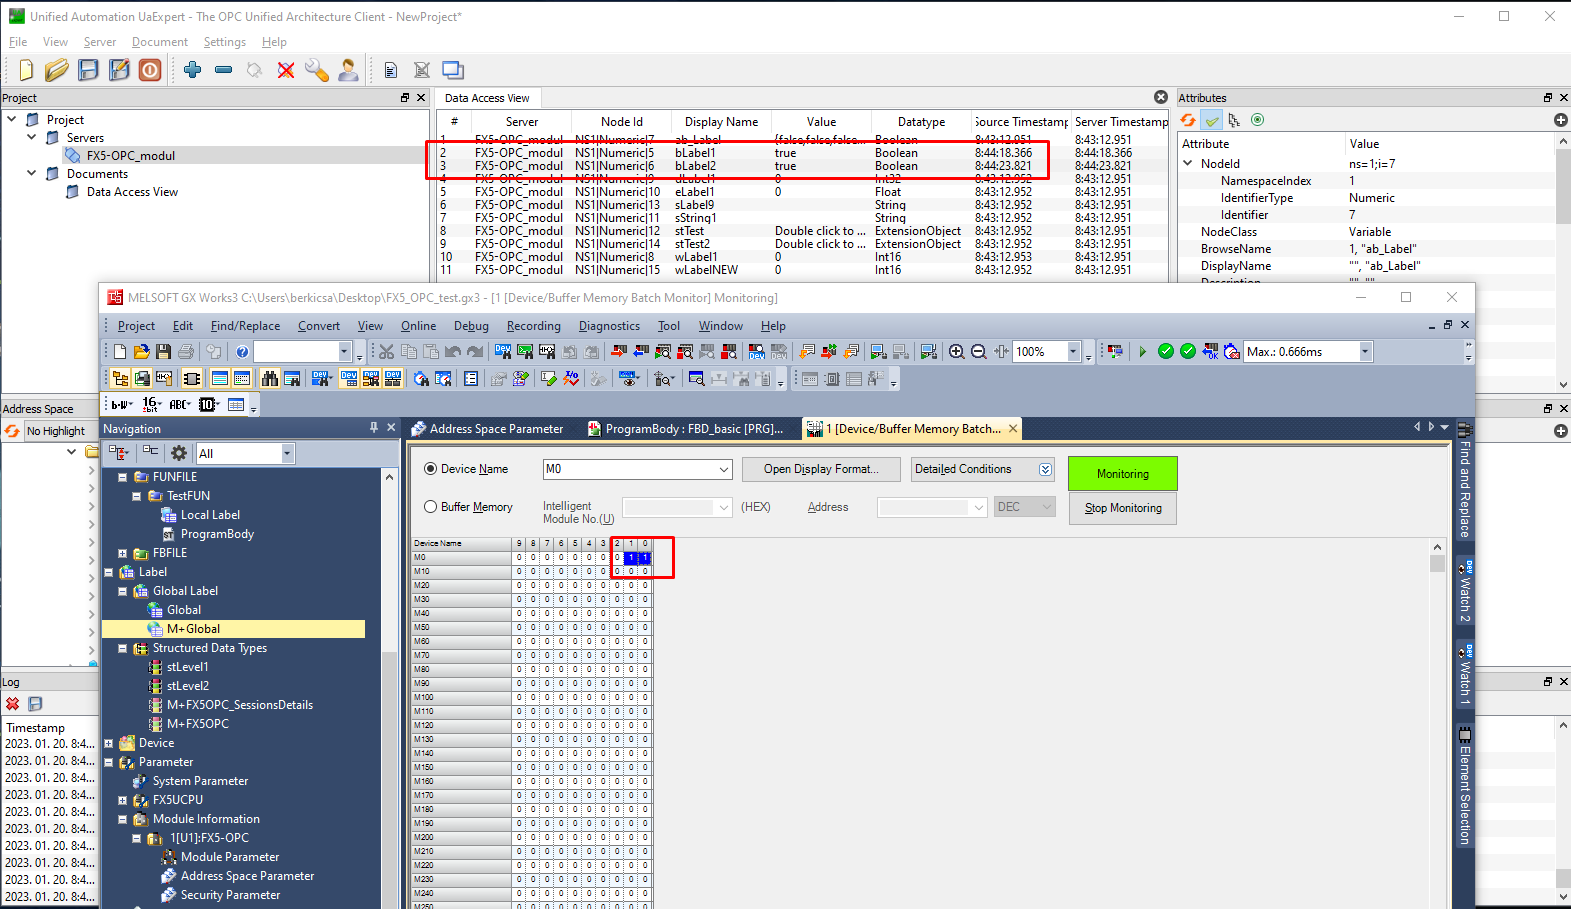Image resolution: width=1571 pixels, height=909 pixels.
Task: Pin the Navigation pane with pushpin icon
Action: tap(374, 428)
